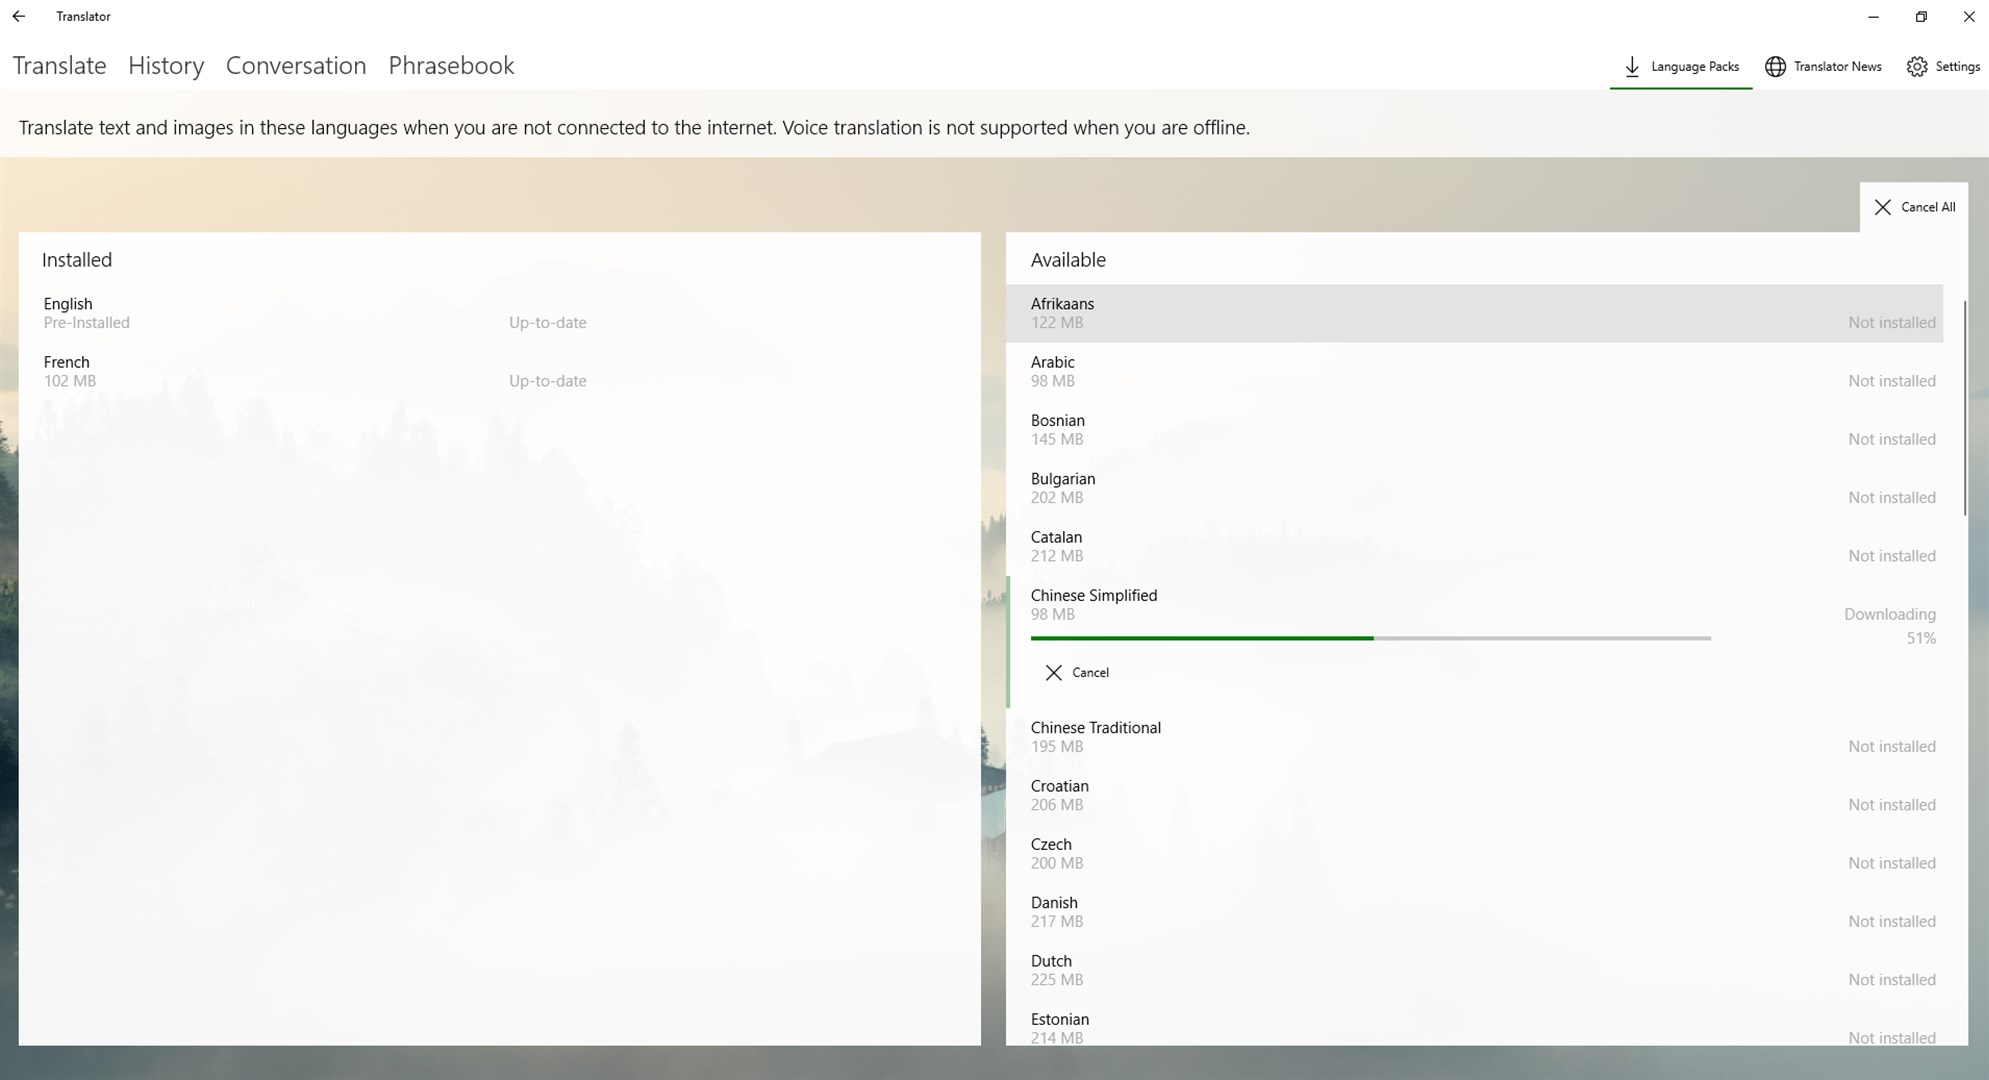Click the Available list vertical scrollbar
The width and height of the screenshot is (1989, 1080).
pos(1964,410)
